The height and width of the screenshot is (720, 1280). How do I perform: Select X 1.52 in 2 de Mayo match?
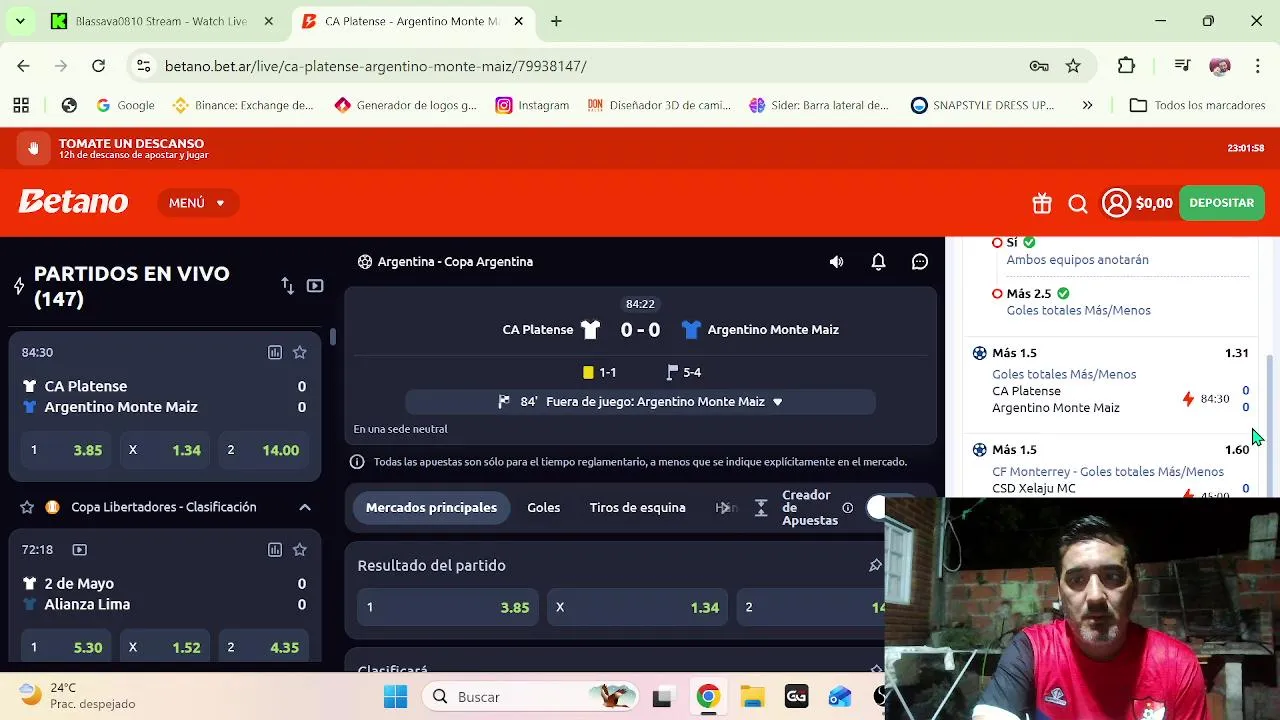[x=166, y=647]
